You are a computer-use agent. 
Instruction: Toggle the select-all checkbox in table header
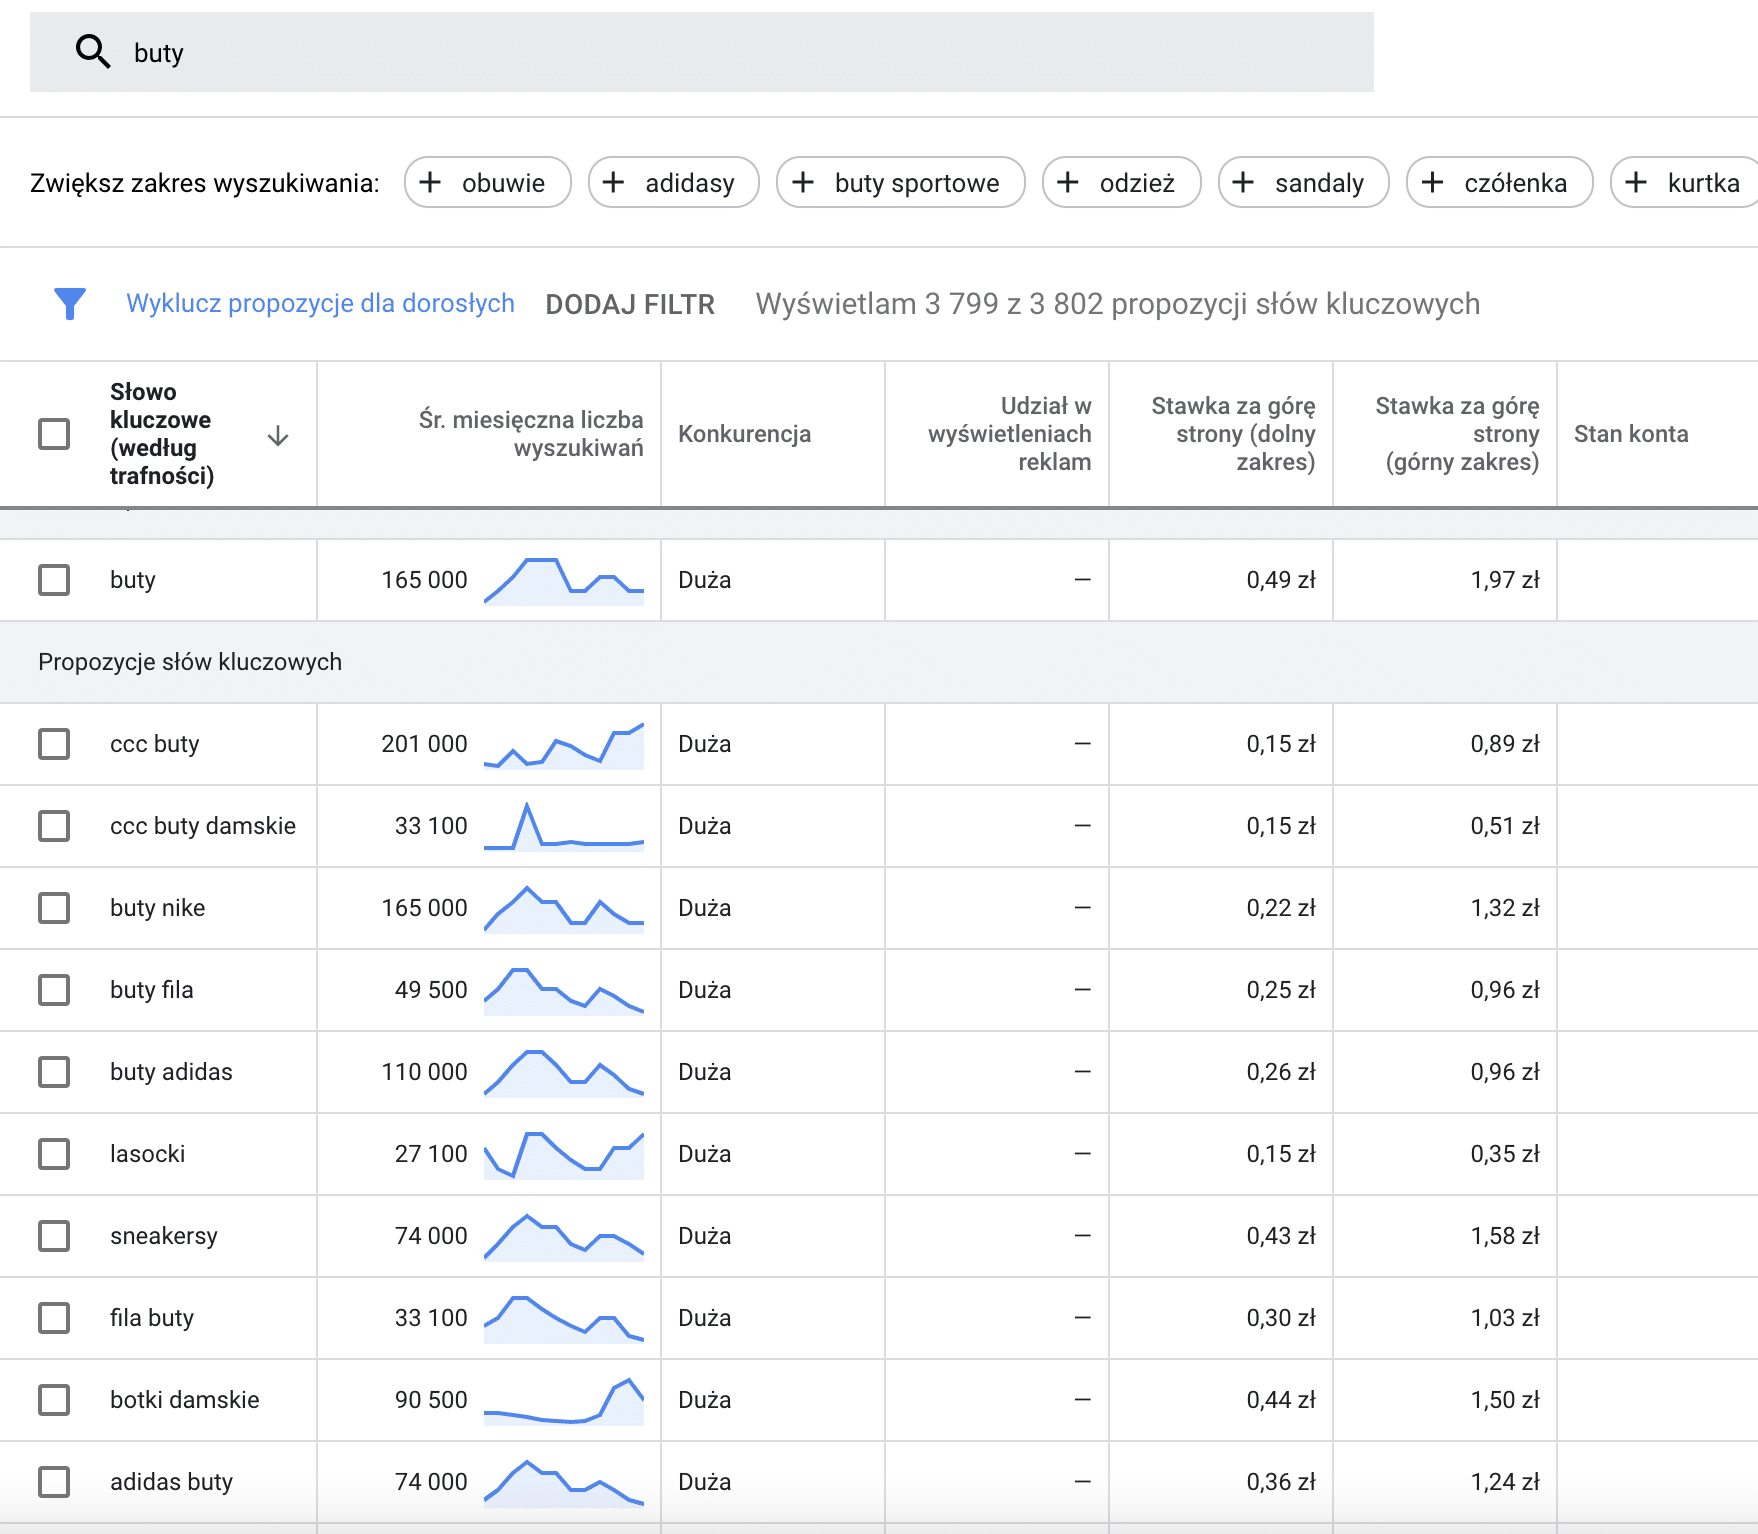click(53, 433)
